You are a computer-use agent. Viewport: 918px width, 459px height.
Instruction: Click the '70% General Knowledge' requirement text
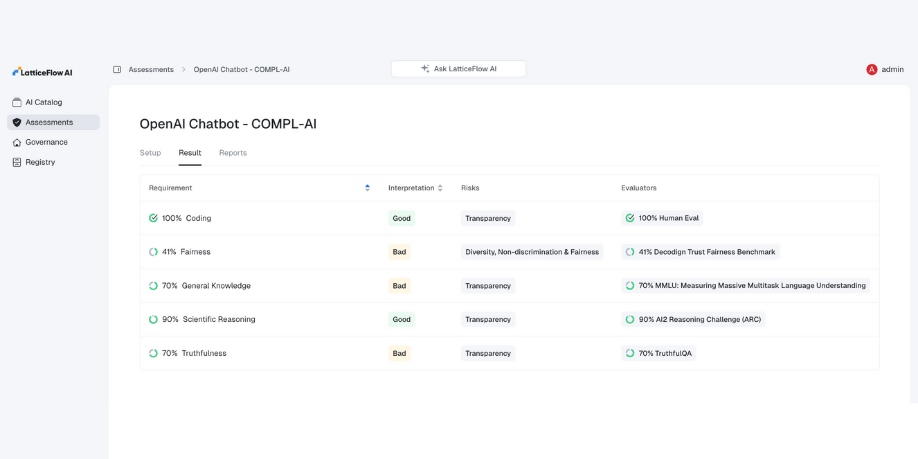(x=206, y=286)
